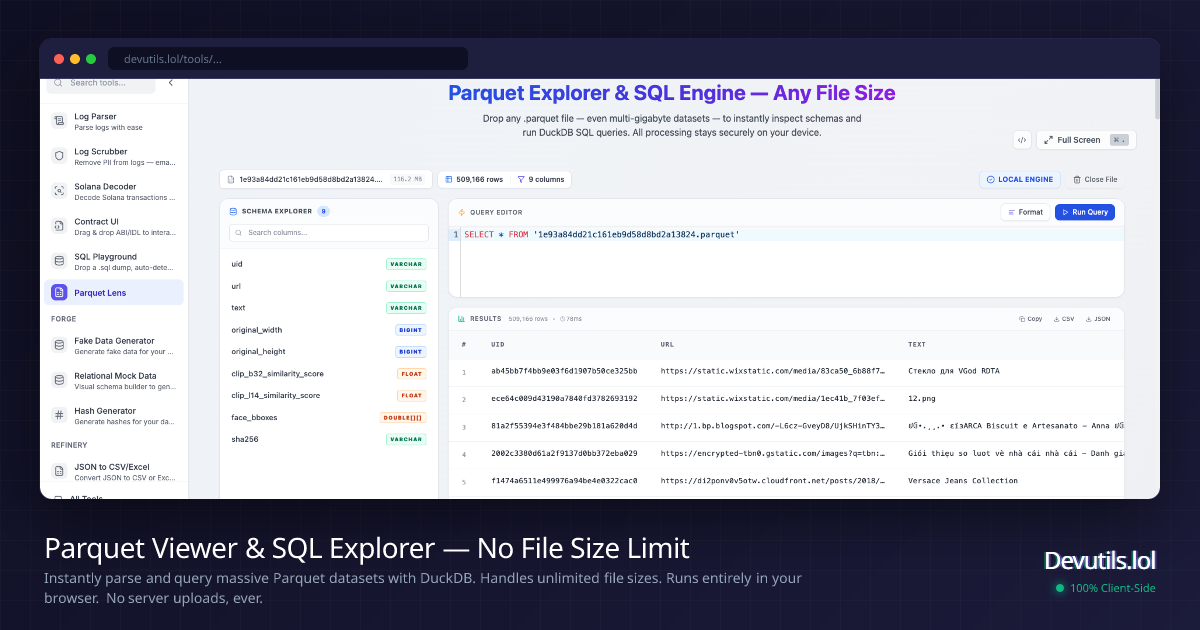The height and width of the screenshot is (630, 1200).
Task: Click the JSON to CSV/Excel icon
Action: (x=59, y=470)
